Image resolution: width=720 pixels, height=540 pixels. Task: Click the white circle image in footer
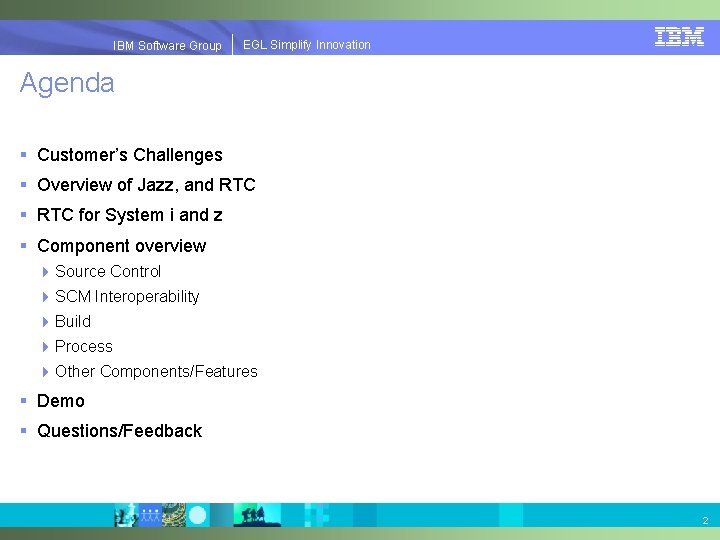[x=197, y=515]
